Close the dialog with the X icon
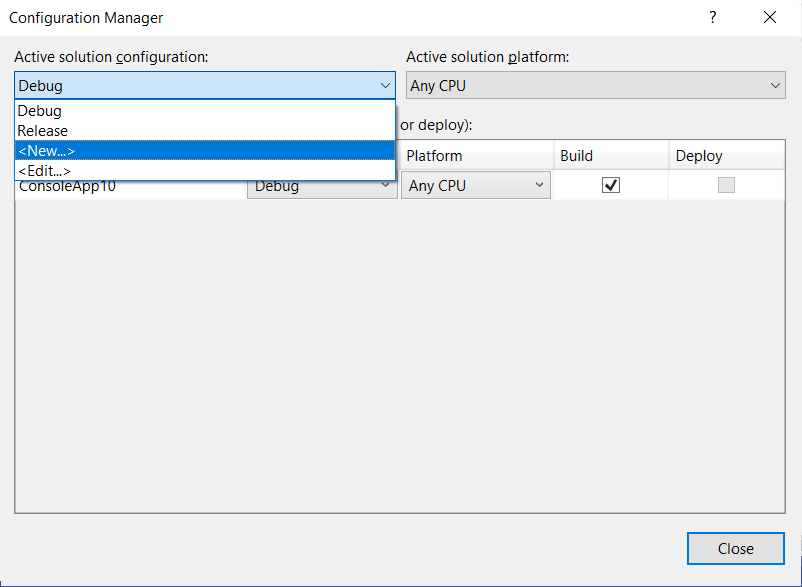 coord(769,17)
